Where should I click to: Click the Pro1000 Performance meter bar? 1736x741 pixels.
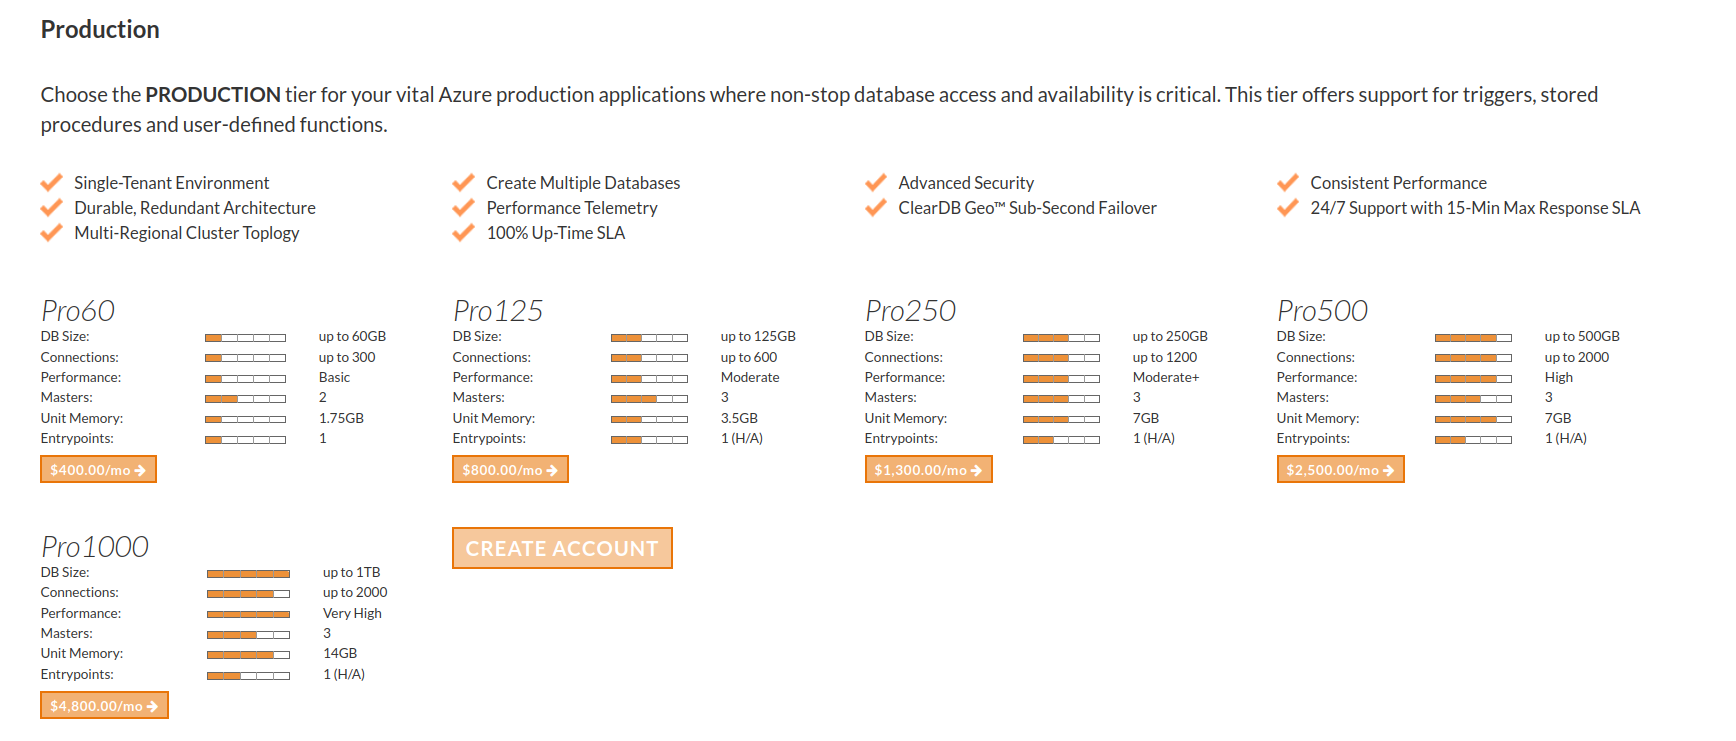pyautogui.click(x=248, y=614)
